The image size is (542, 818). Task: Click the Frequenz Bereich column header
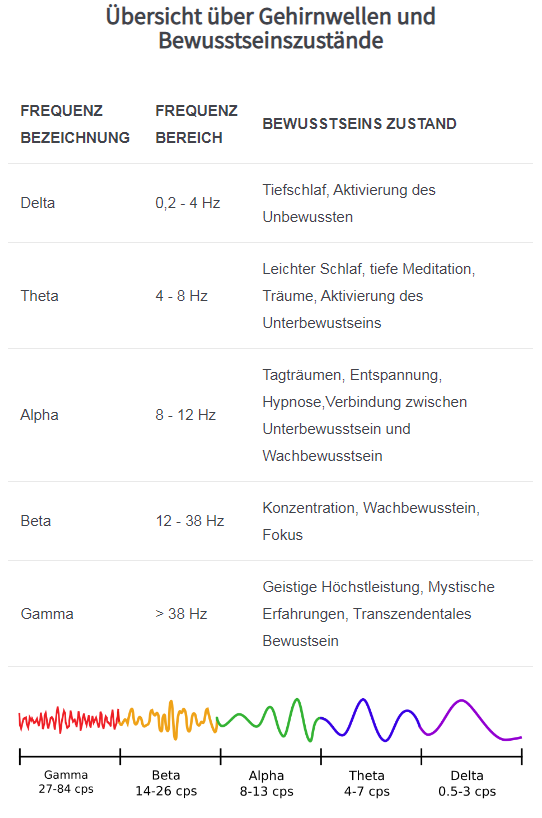click(x=197, y=124)
